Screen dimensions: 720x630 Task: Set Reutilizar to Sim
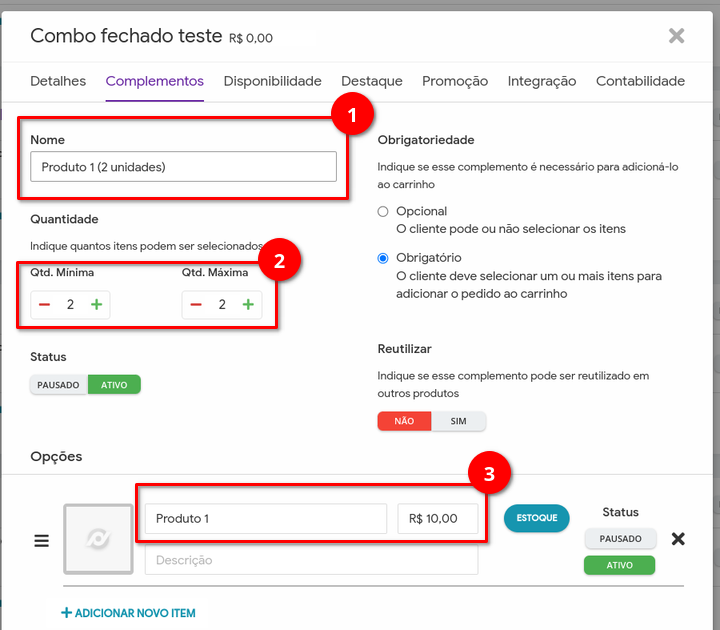click(458, 421)
